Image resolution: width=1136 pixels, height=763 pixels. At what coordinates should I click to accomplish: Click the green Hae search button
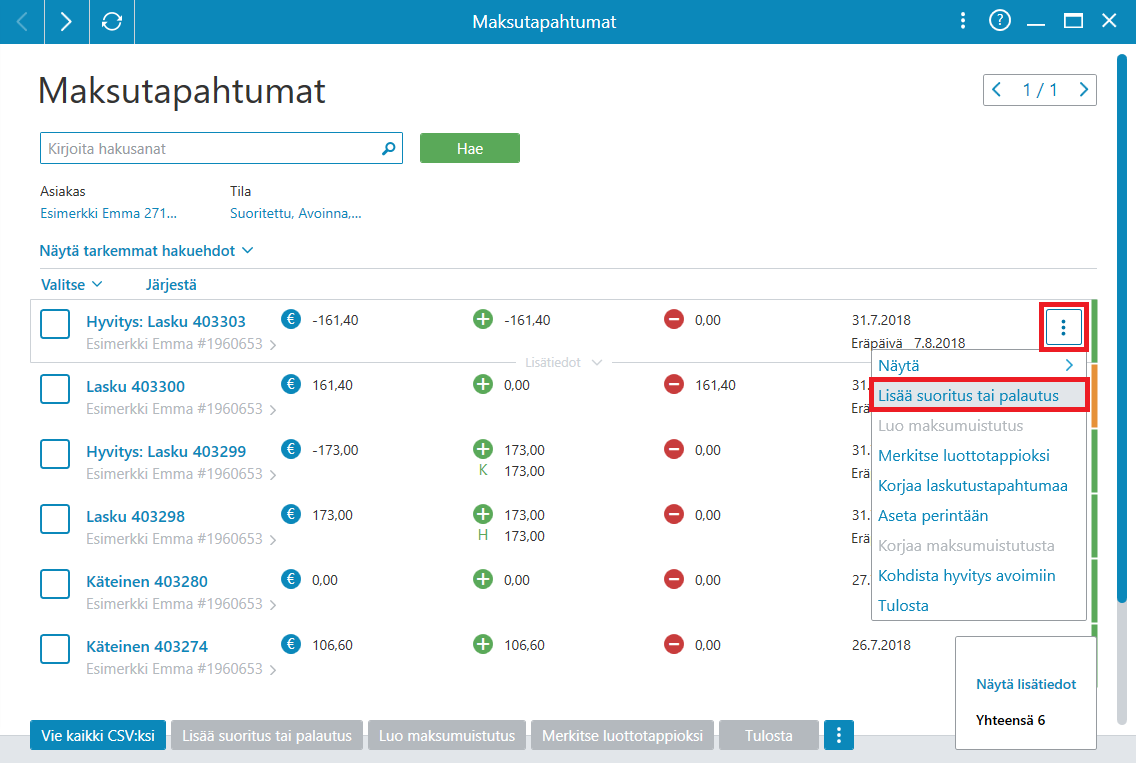coord(469,148)
